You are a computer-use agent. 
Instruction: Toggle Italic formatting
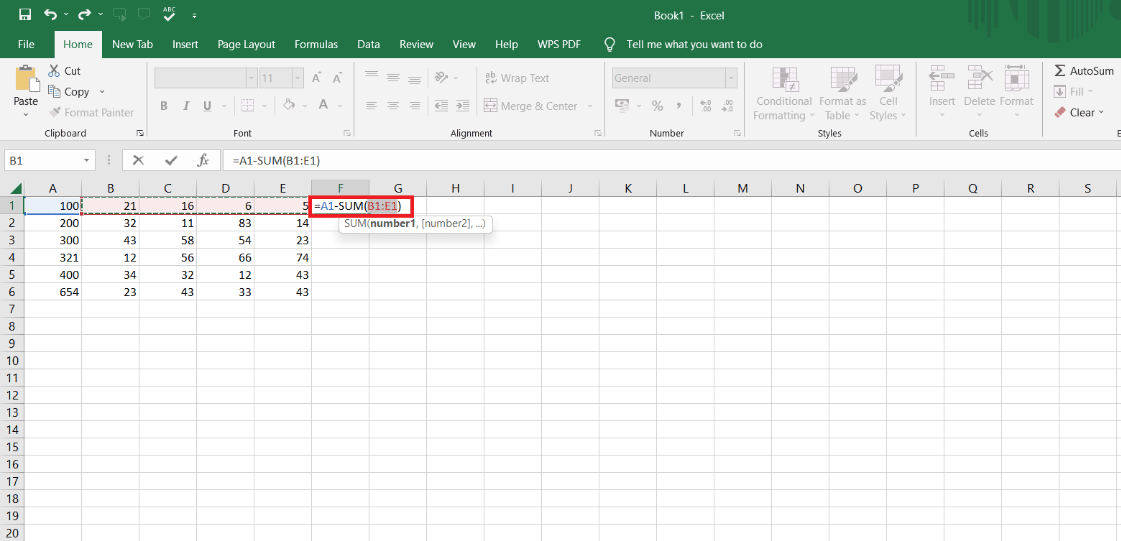tap(186, 106)
